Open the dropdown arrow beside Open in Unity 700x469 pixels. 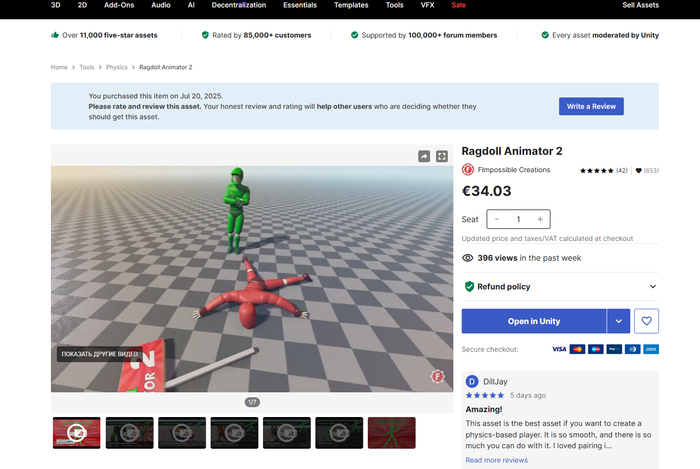619,321
